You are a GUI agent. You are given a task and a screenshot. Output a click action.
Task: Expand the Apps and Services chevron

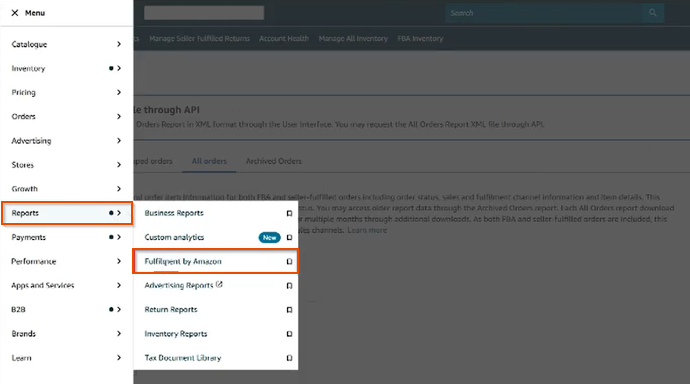[119, 285]
